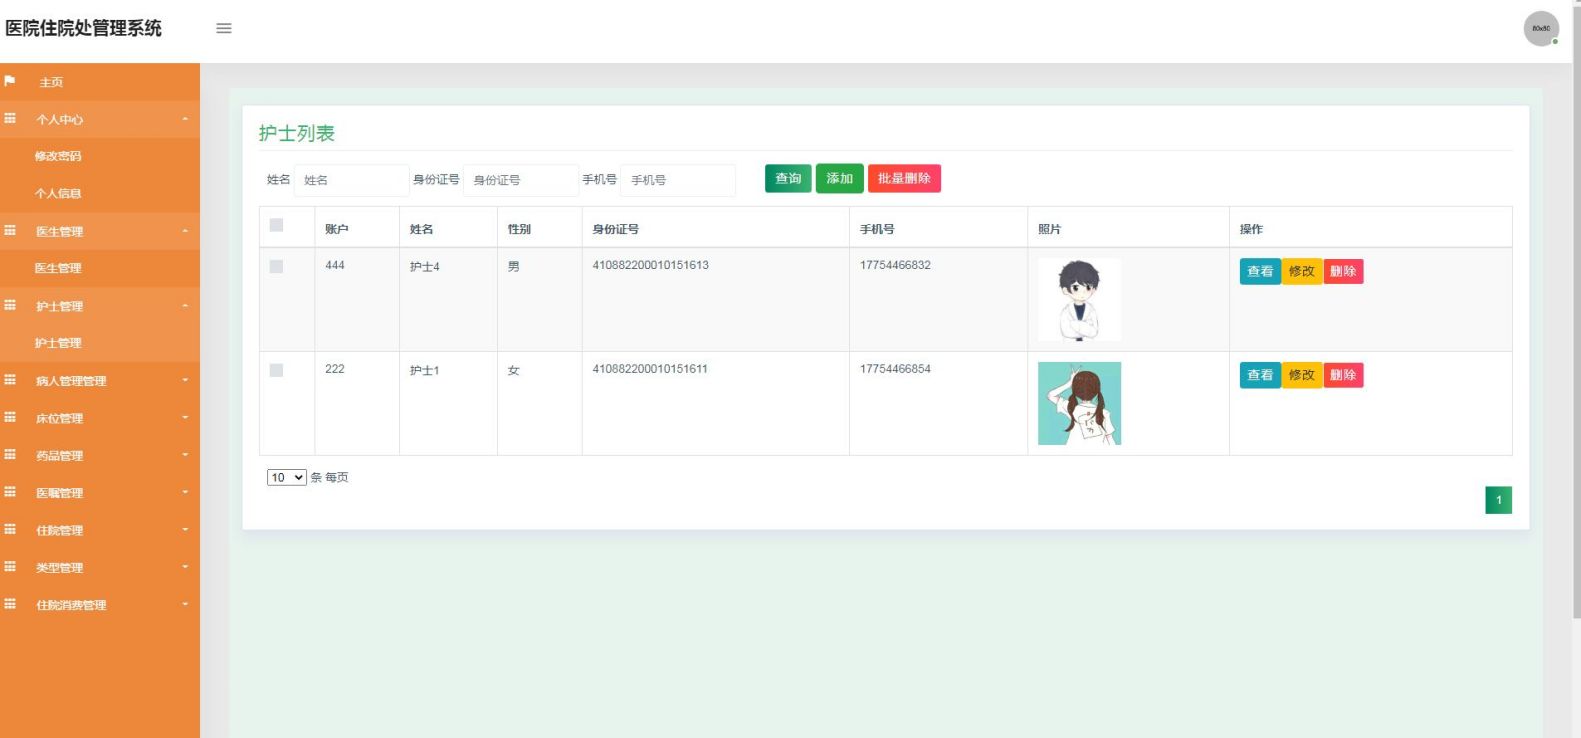
Task: Focus the 手机号 search input field
Action: click(x=678, y=180)
